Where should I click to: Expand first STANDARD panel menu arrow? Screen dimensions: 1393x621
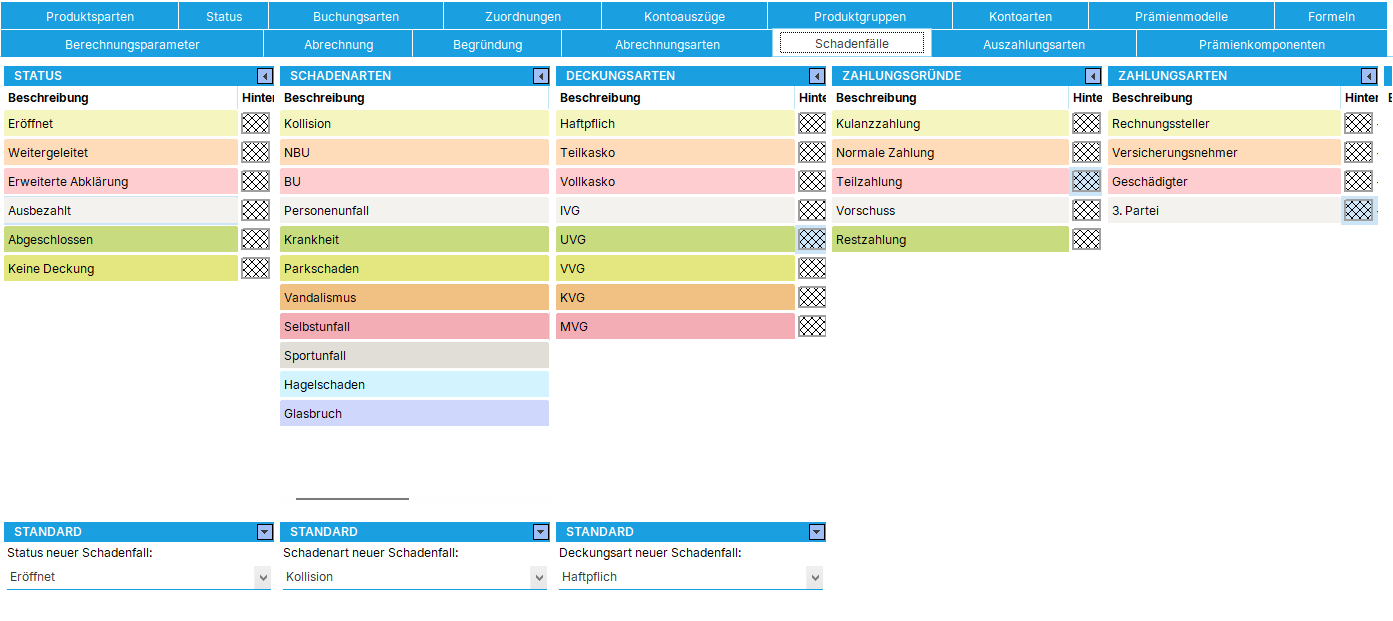click(265, 532)
